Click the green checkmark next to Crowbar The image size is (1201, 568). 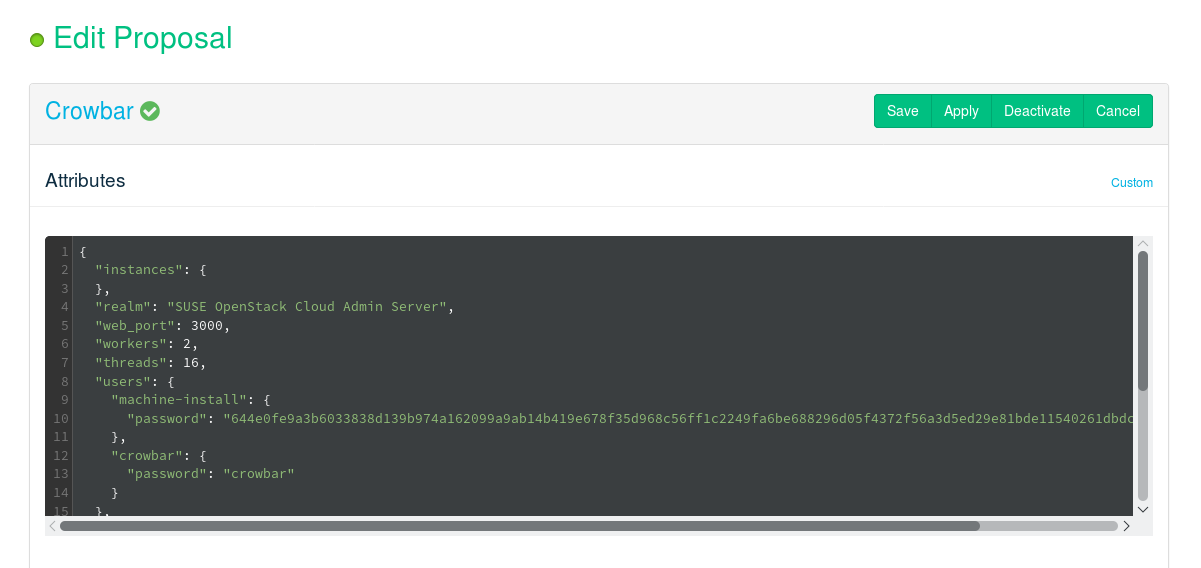(150, 111)
